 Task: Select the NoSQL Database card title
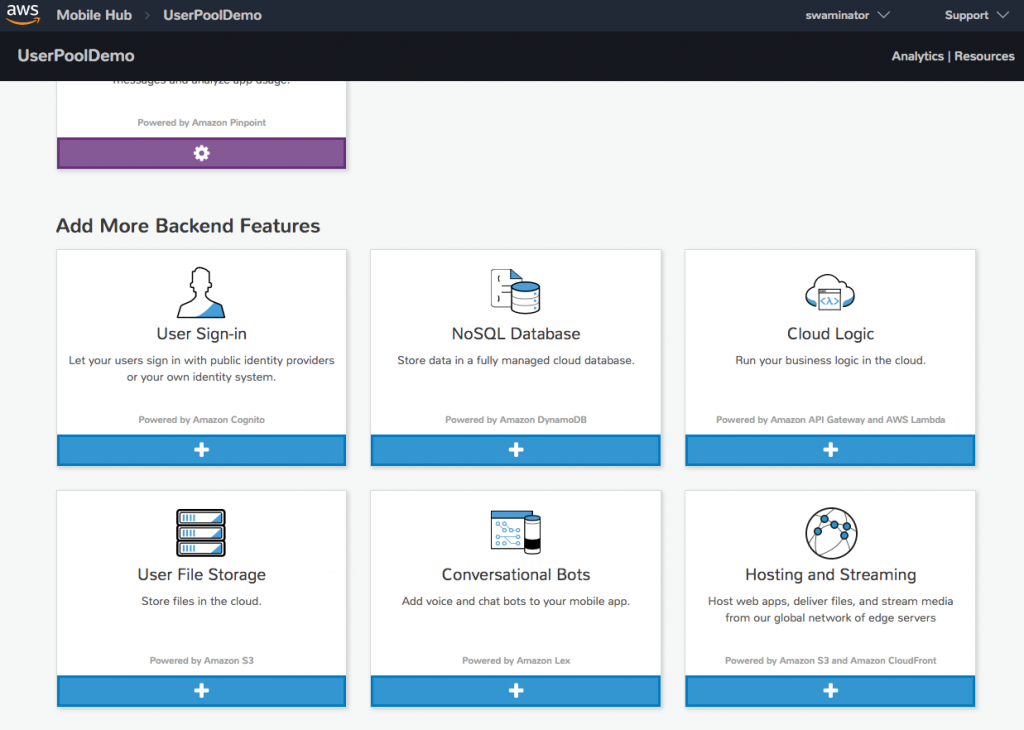click(x=516, y=334)
